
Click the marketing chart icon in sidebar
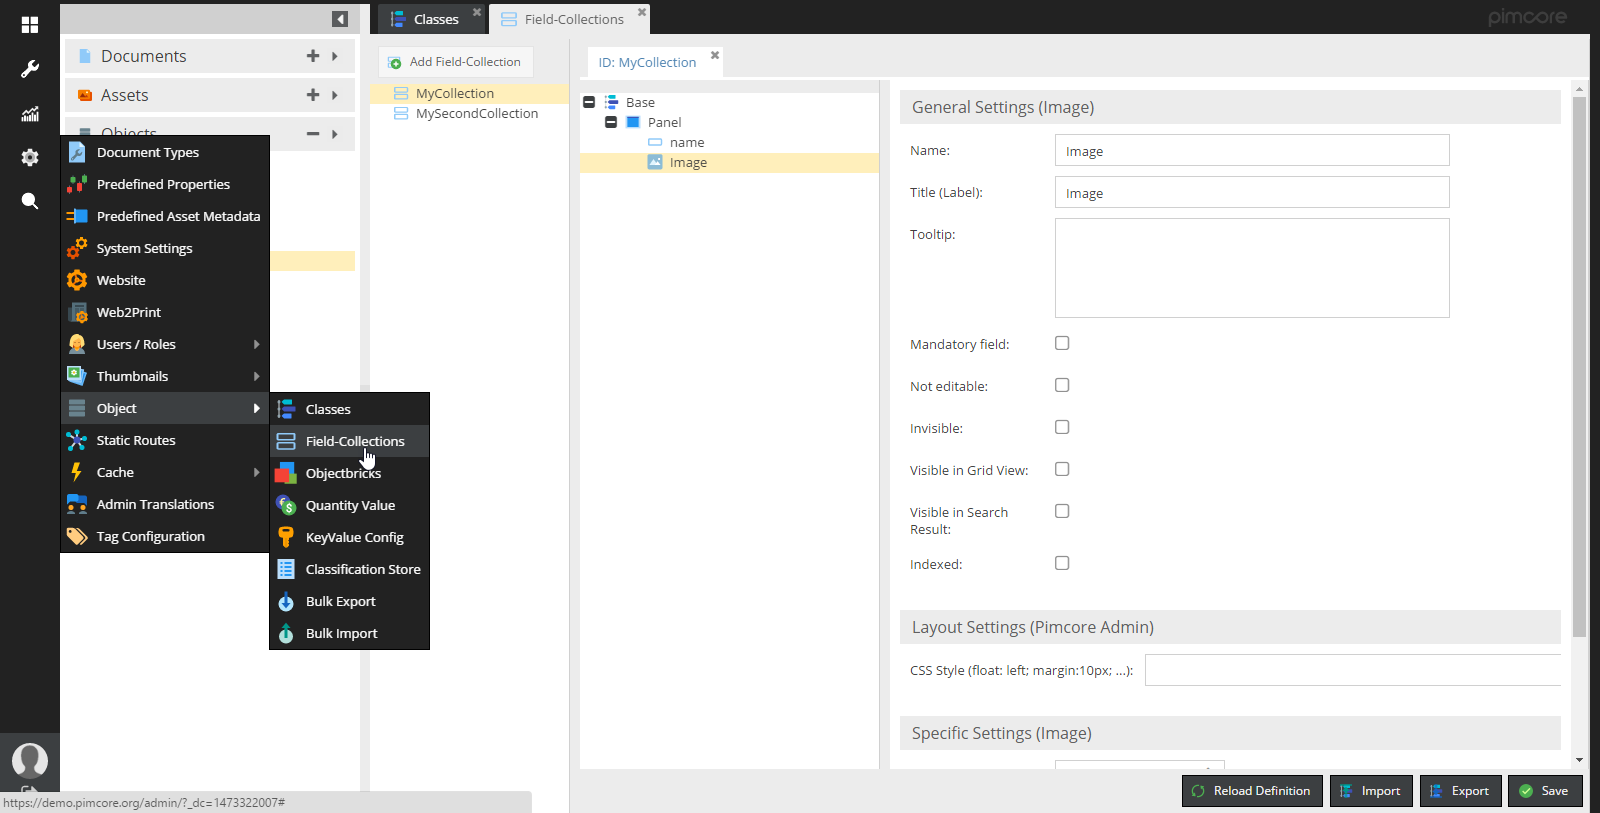[x=30, y=114]
